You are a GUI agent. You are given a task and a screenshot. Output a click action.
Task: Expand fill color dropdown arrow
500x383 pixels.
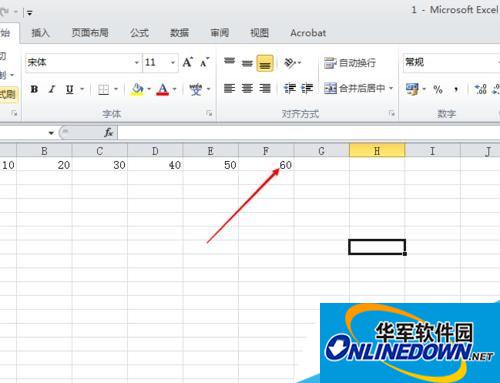pos(149,89)
